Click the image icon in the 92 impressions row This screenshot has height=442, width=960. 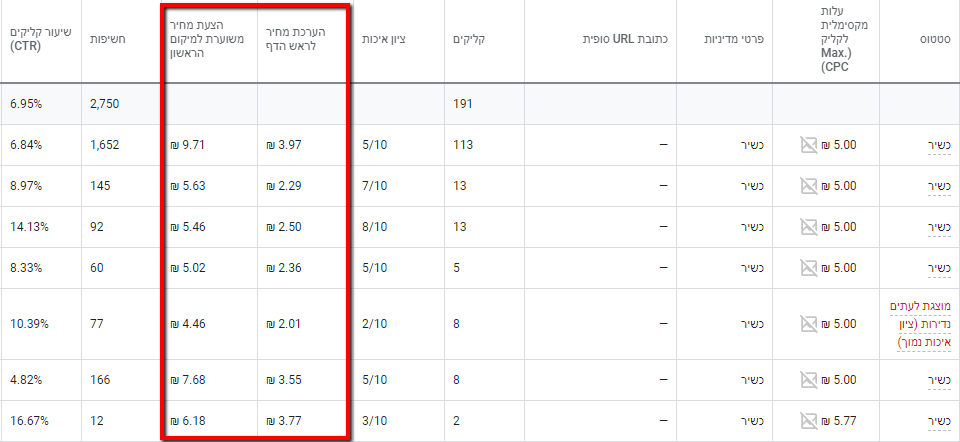point(809,227)
